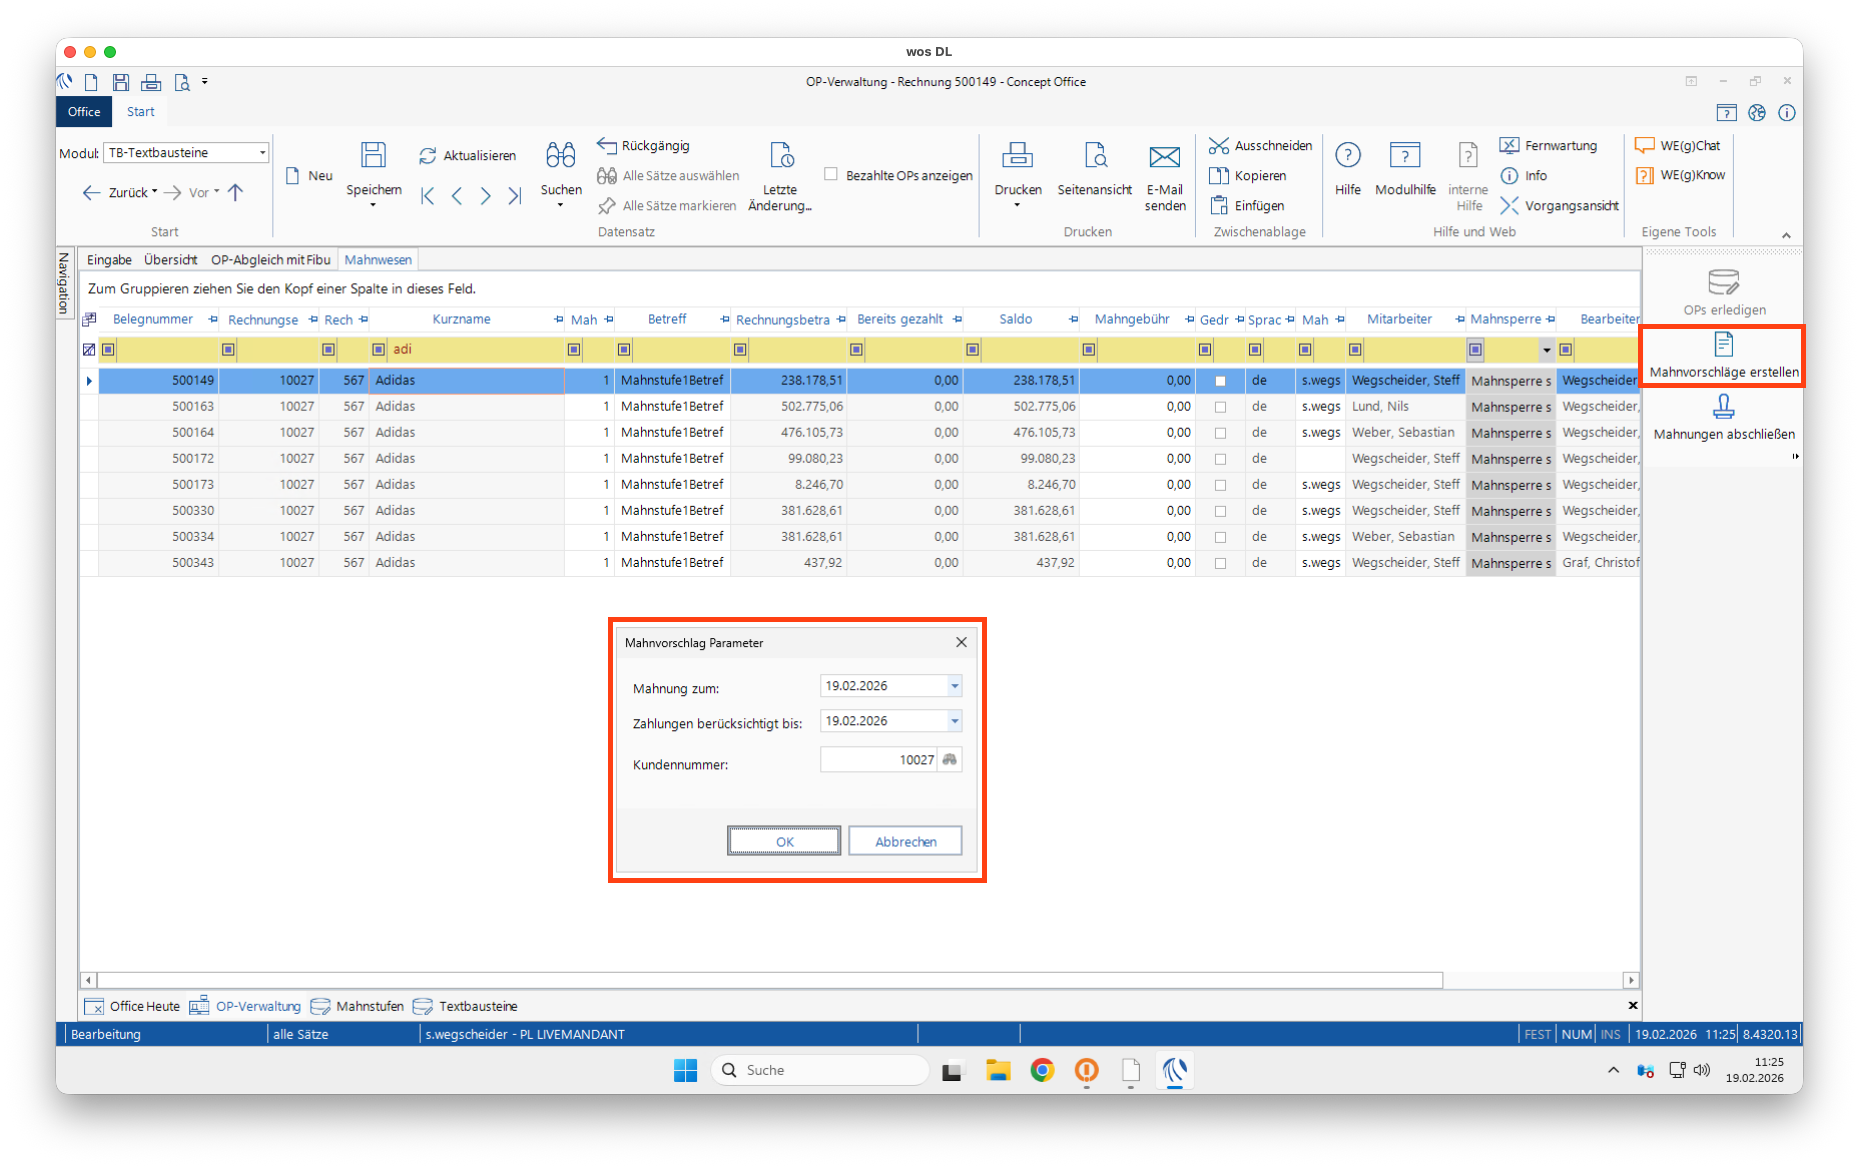
Task: Click the Drucken printer icon
Action: (1017, 155)
